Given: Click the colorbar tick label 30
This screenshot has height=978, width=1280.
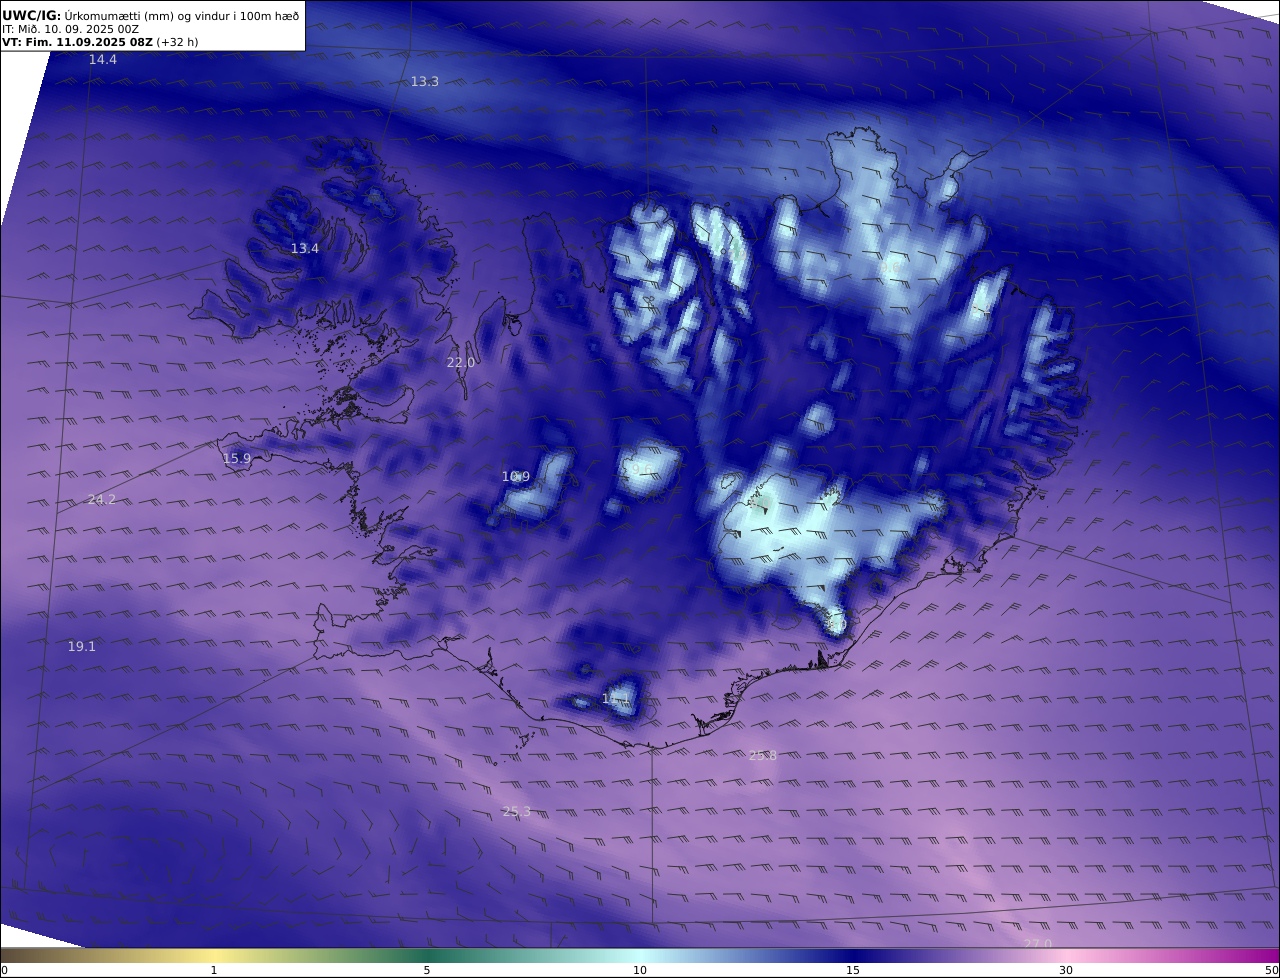Looking at the screenshot, I should 1066,970.
